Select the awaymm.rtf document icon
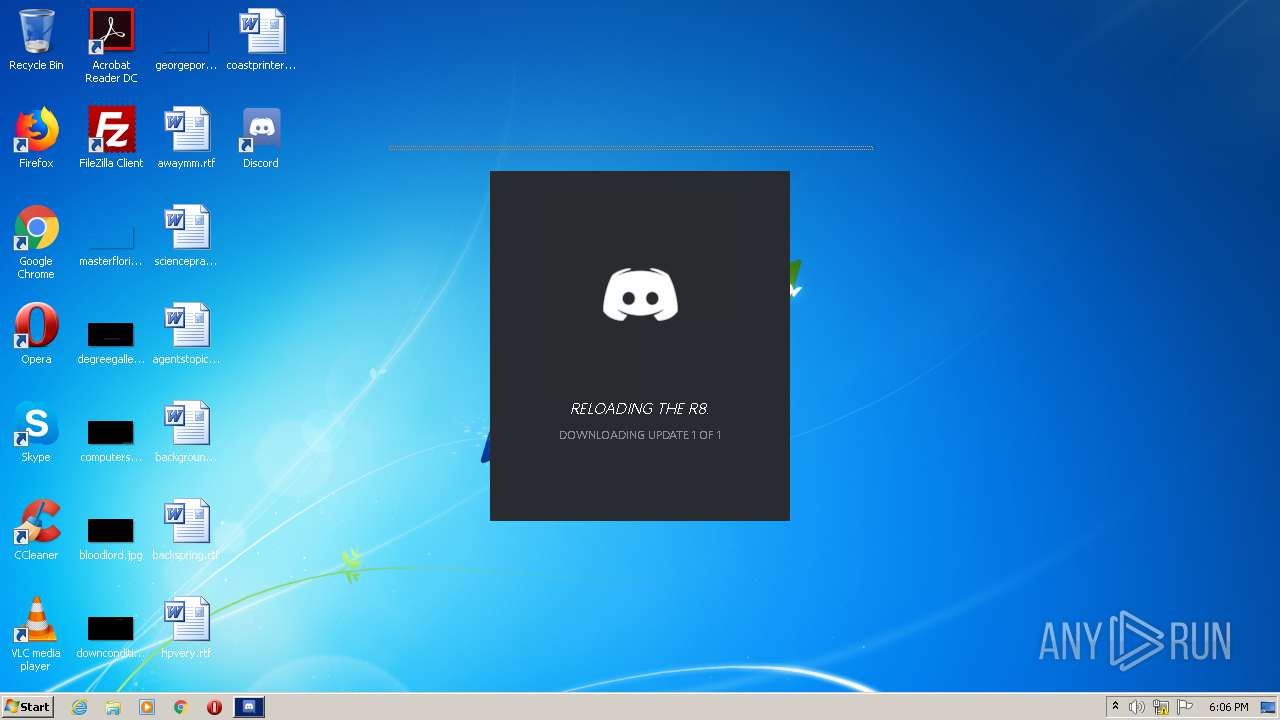This screenshot has width=1280, height=720. pos(186,138)
